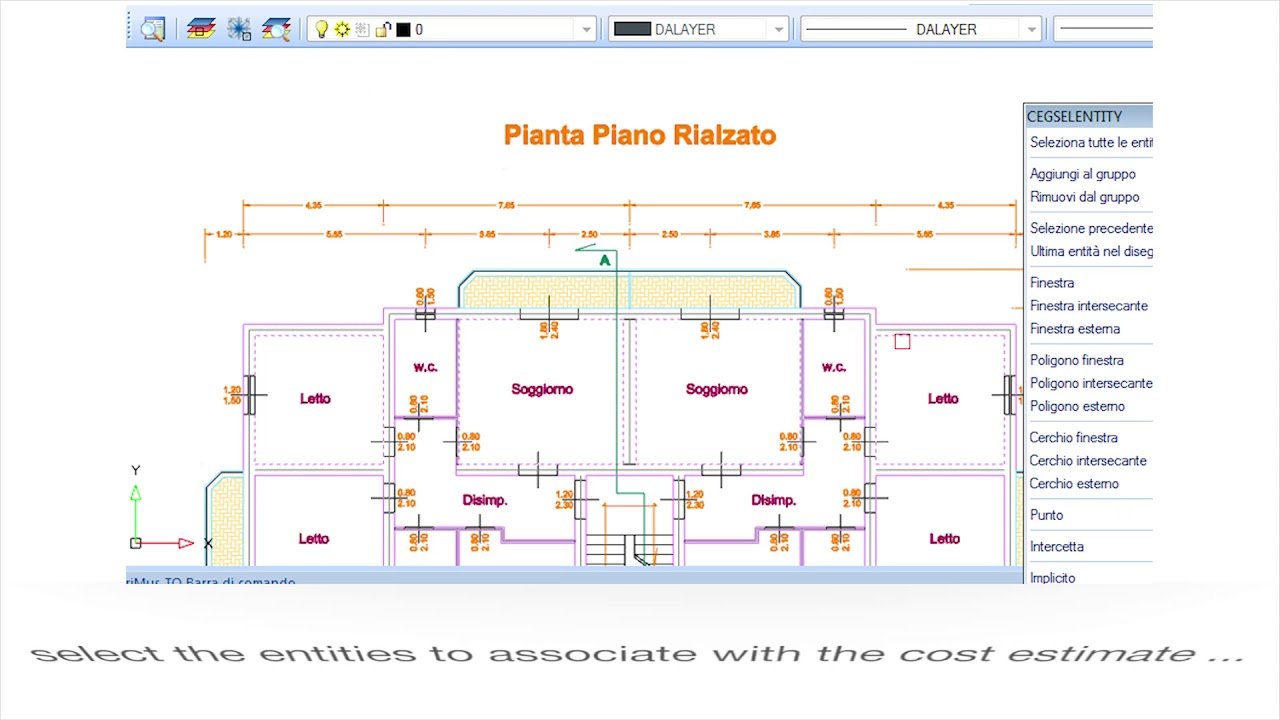Click the right Soggiorno room label

(717, 390)
